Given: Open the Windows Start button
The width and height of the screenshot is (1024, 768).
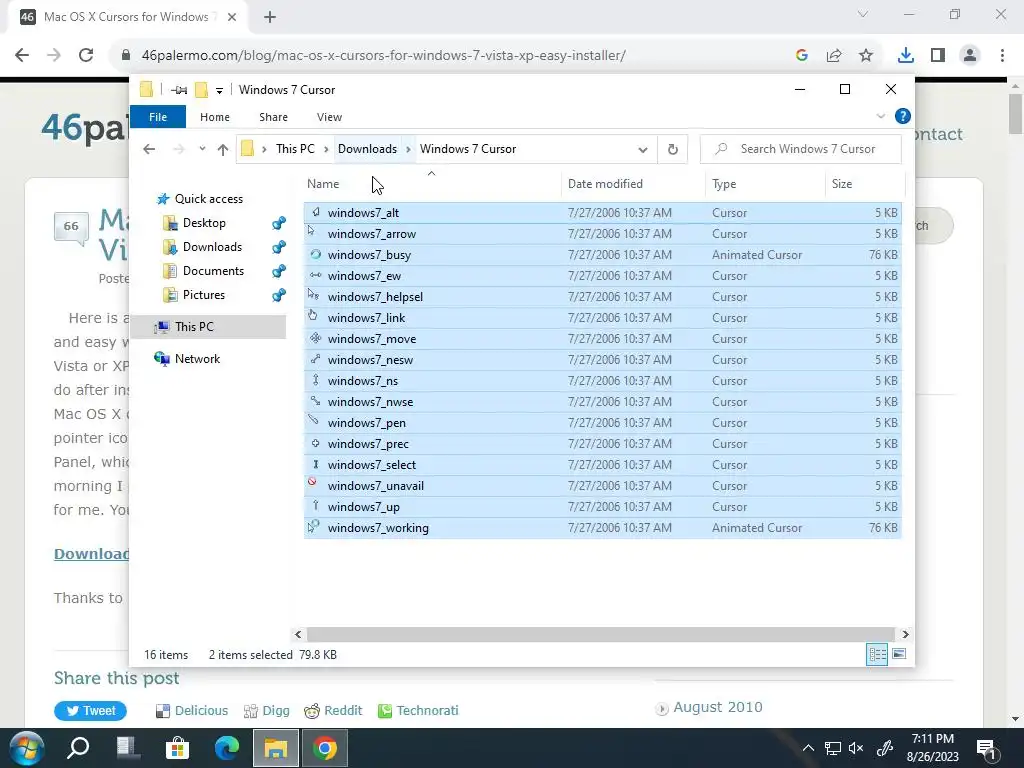Looking at the screenshot, I should pyautogui.click(x=27, y=748).
